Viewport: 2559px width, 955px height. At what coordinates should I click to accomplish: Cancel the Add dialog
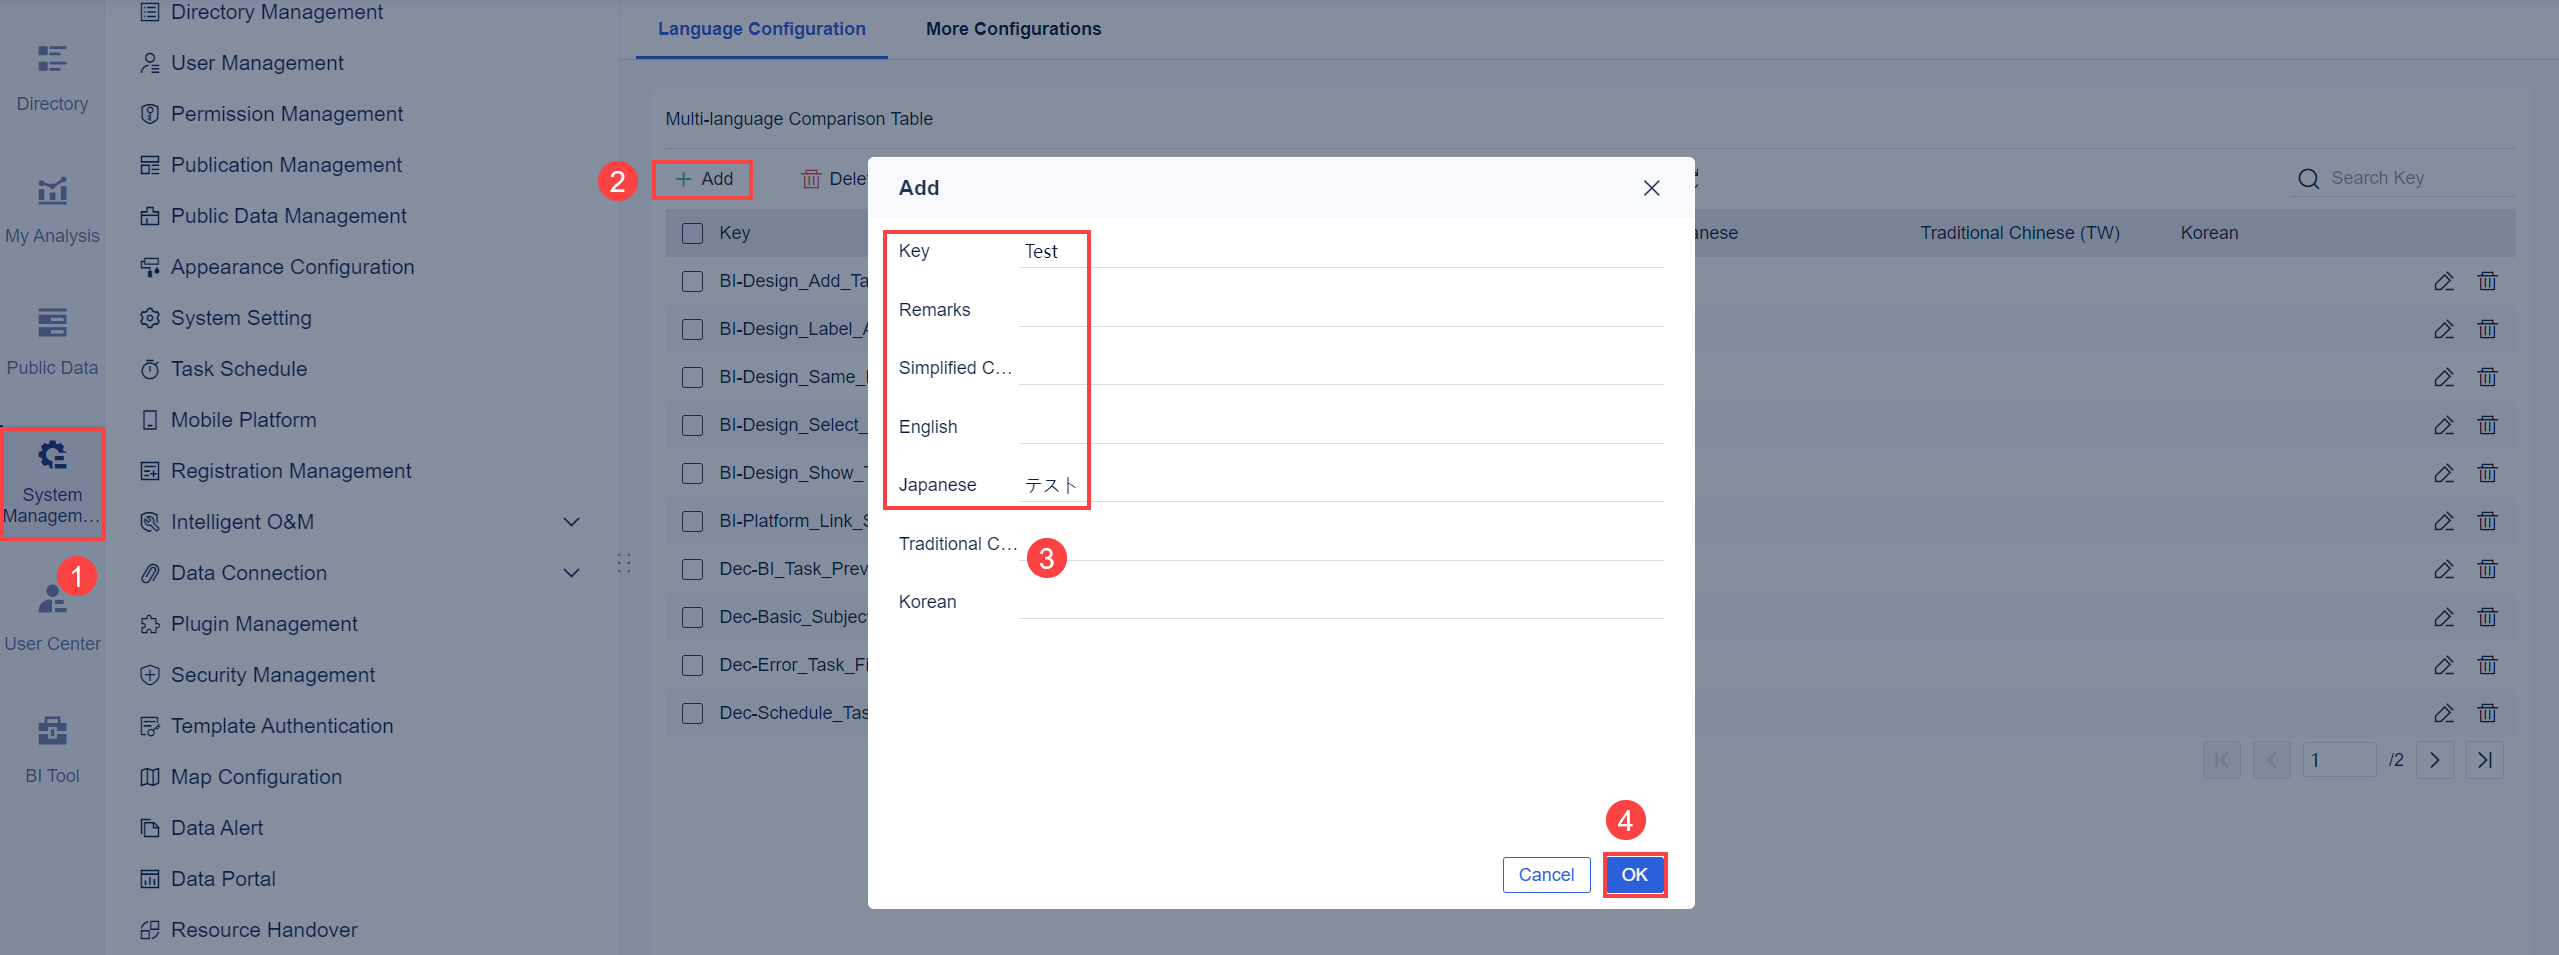click(1546, 874)
